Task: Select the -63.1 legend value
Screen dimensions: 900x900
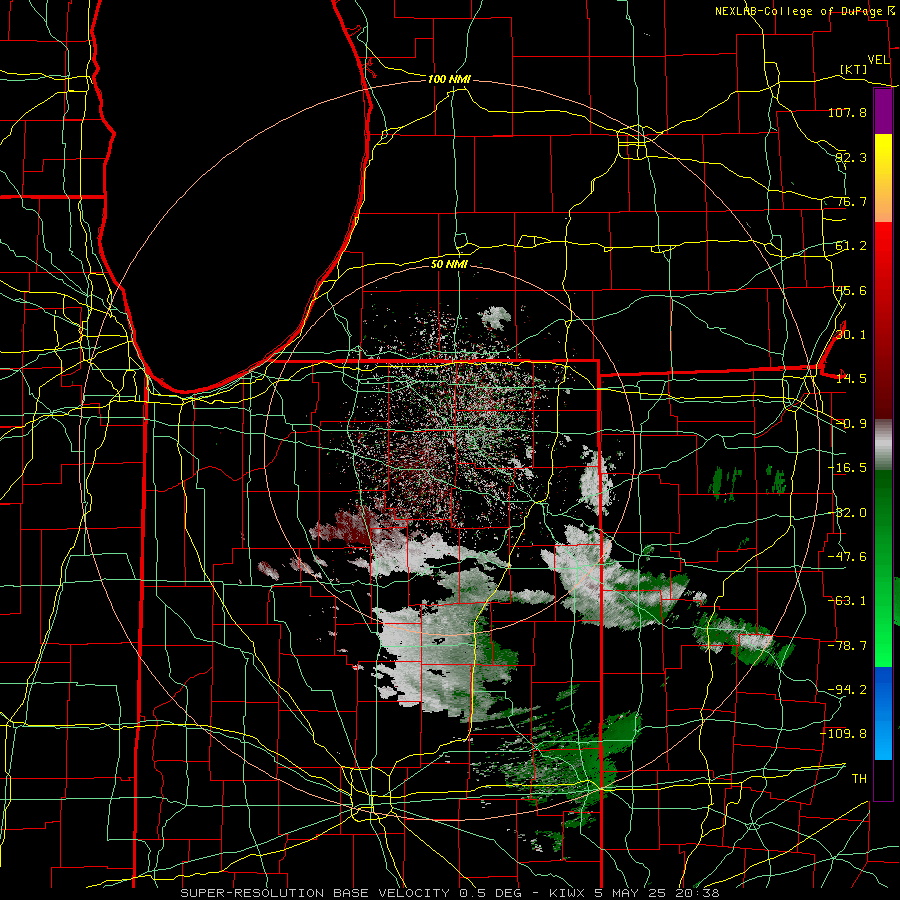Action: tap(847, 601)
